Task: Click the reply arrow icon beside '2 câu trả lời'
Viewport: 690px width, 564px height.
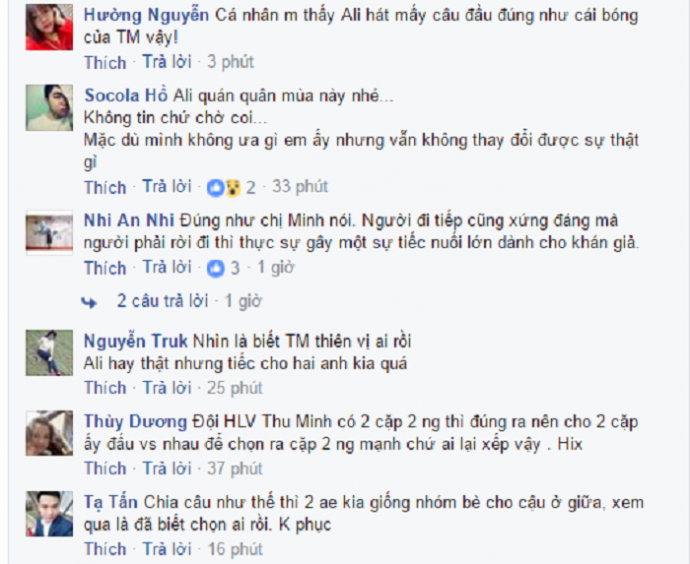Action: tap(89, 302)
